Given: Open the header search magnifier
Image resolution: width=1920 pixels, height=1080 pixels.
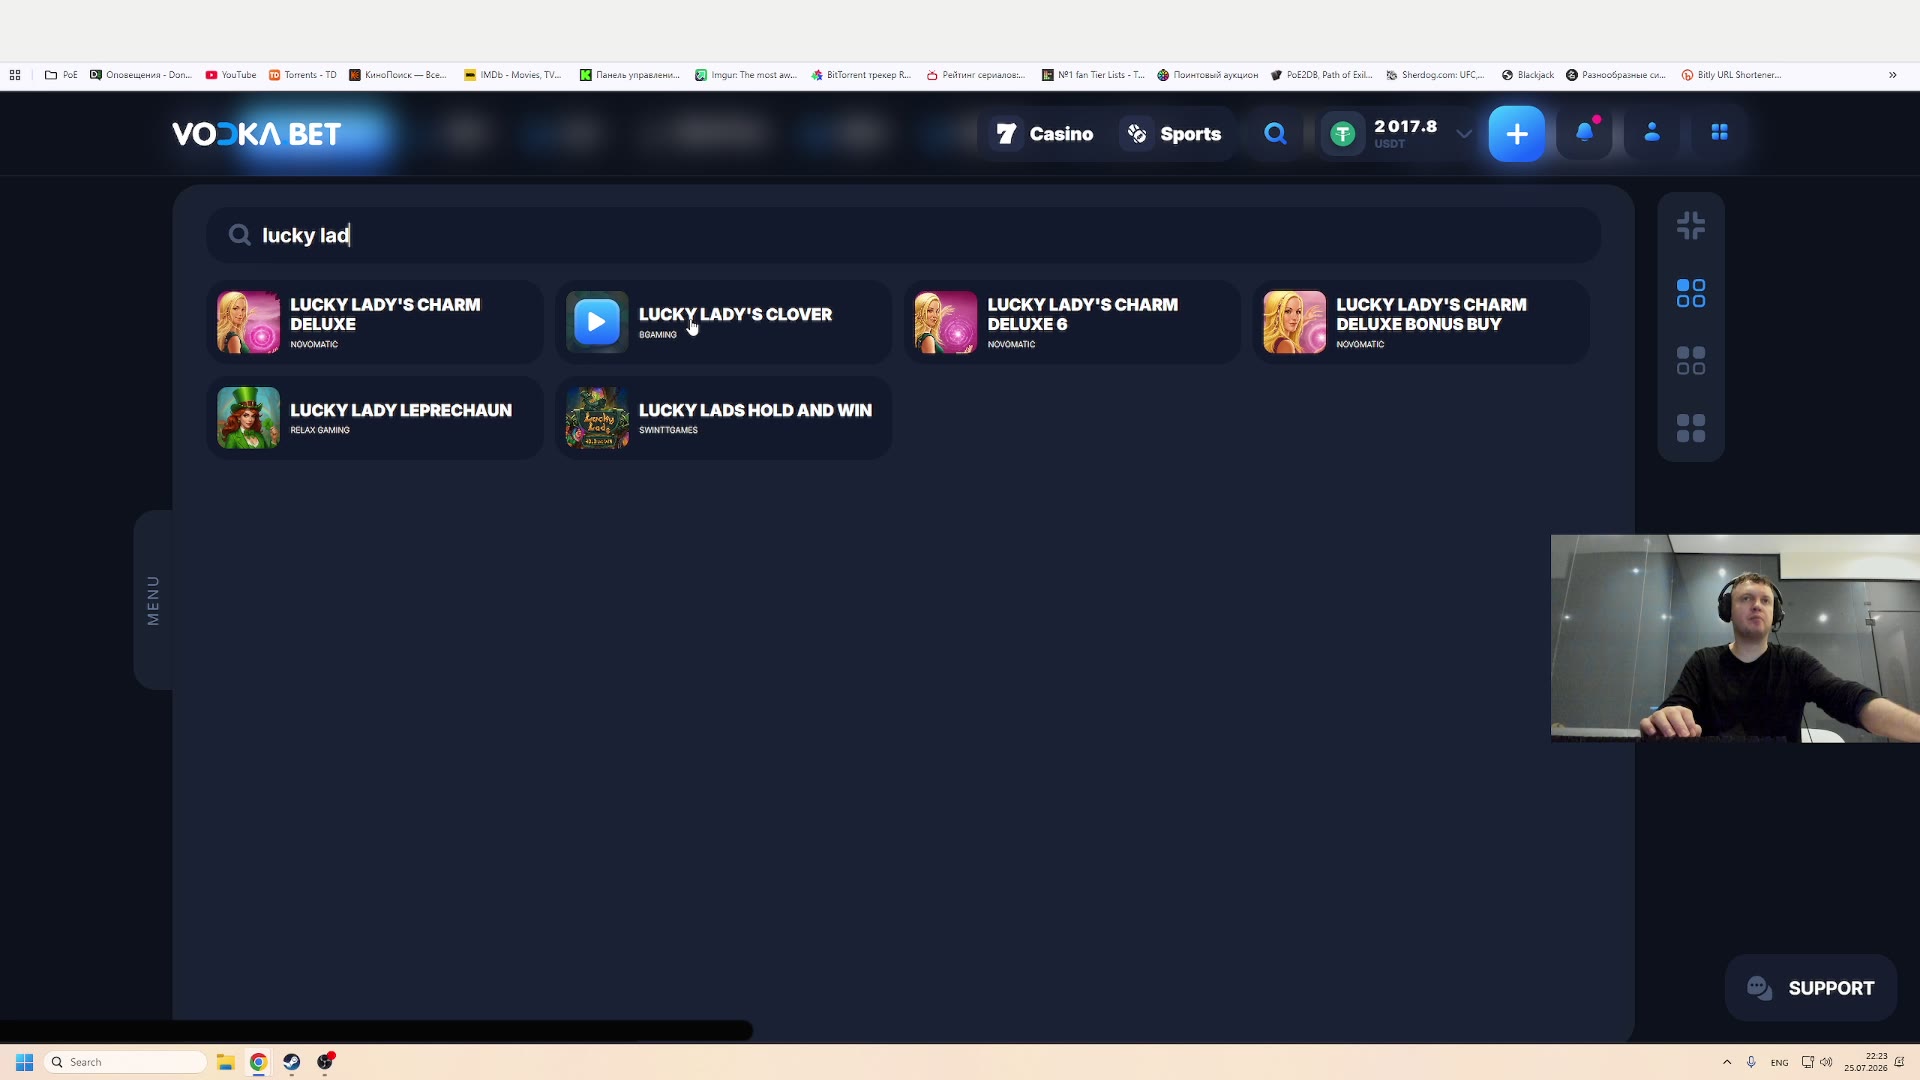Looking at the screenshot, I should 1275,134.
